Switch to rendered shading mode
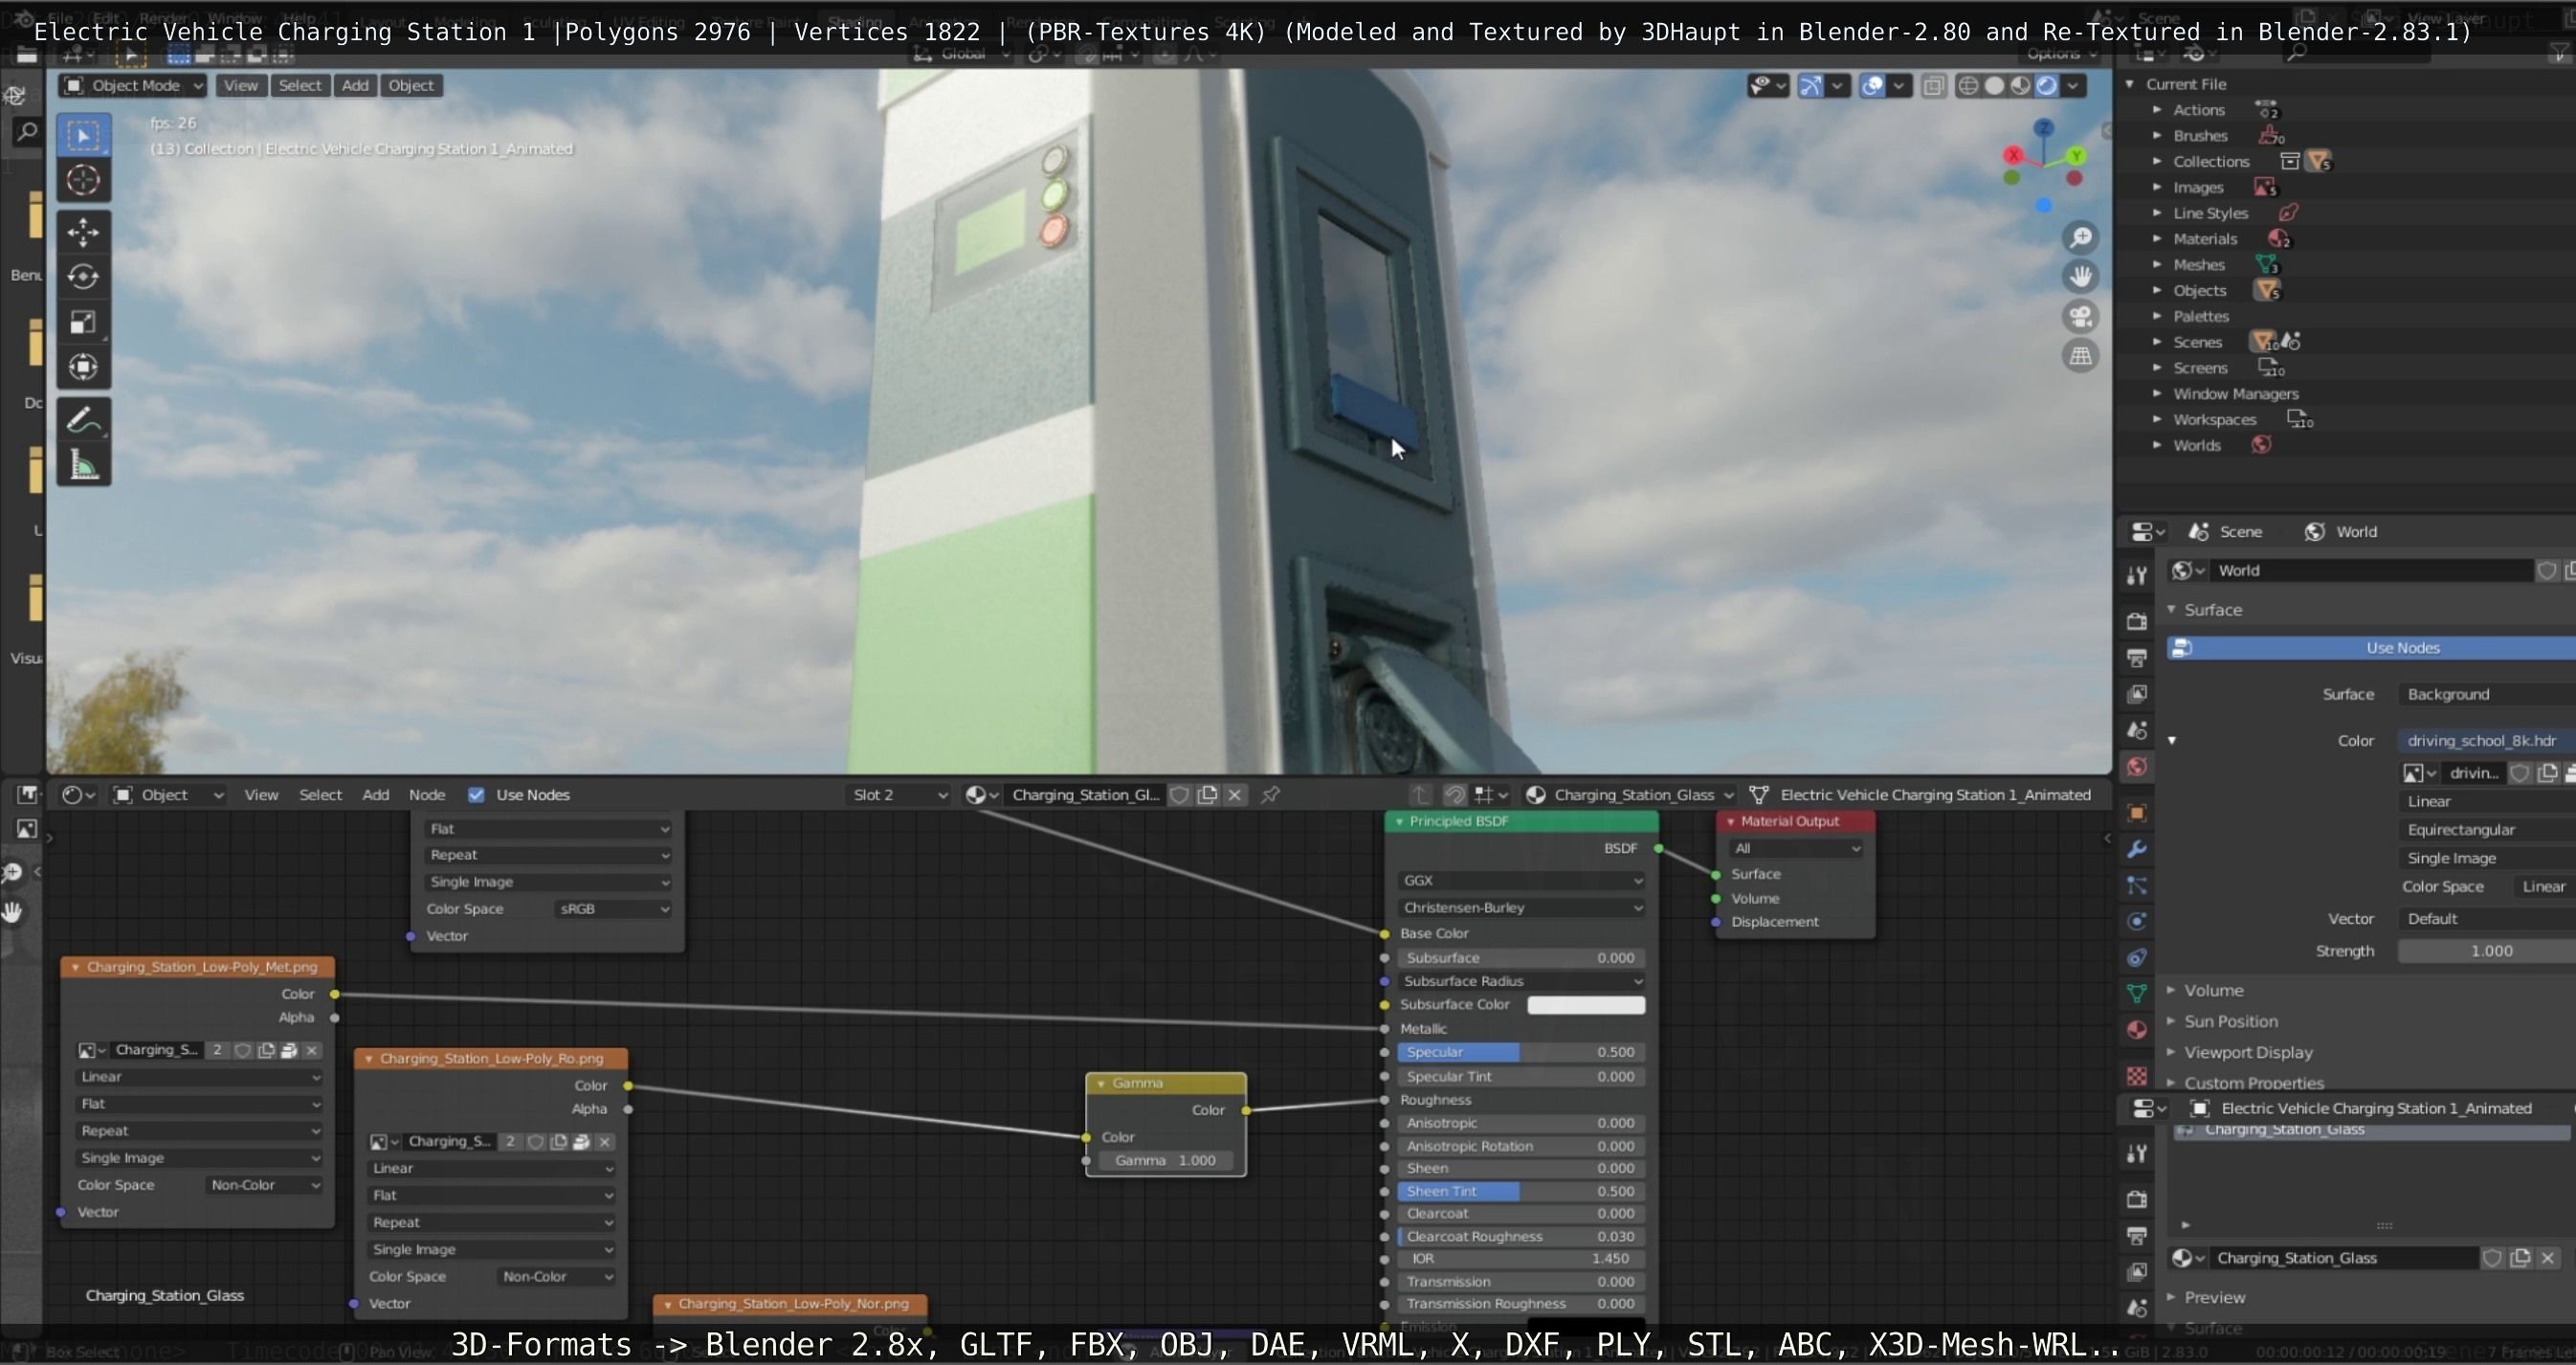 (2047, 86)
